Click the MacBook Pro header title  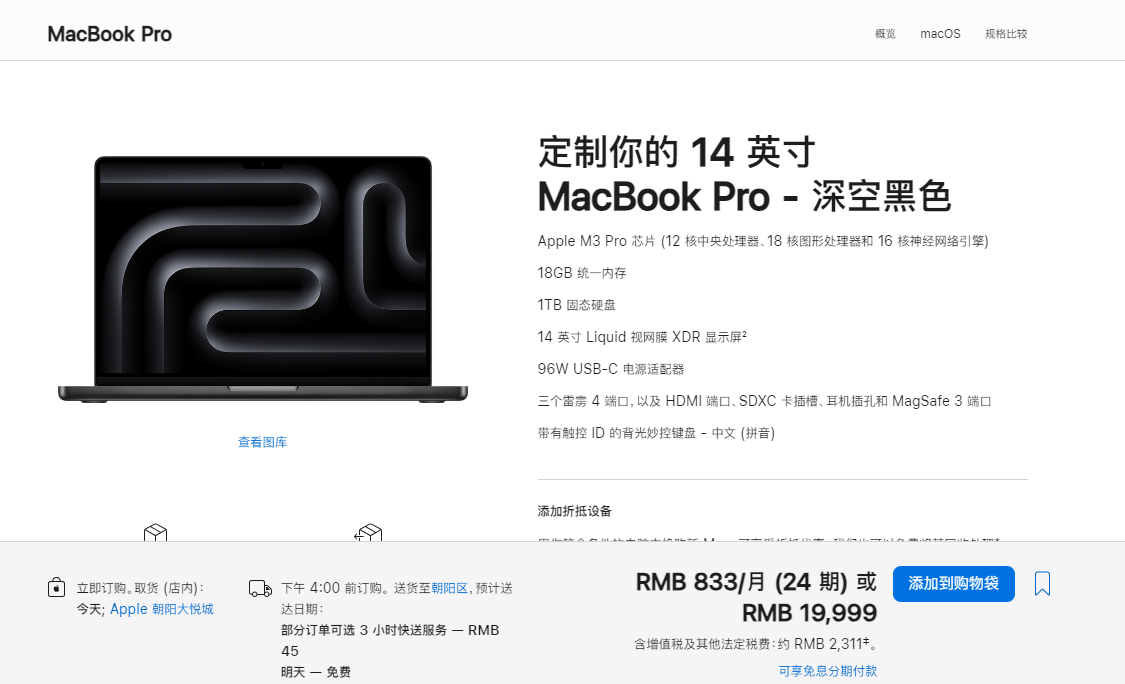coord(110,34)
